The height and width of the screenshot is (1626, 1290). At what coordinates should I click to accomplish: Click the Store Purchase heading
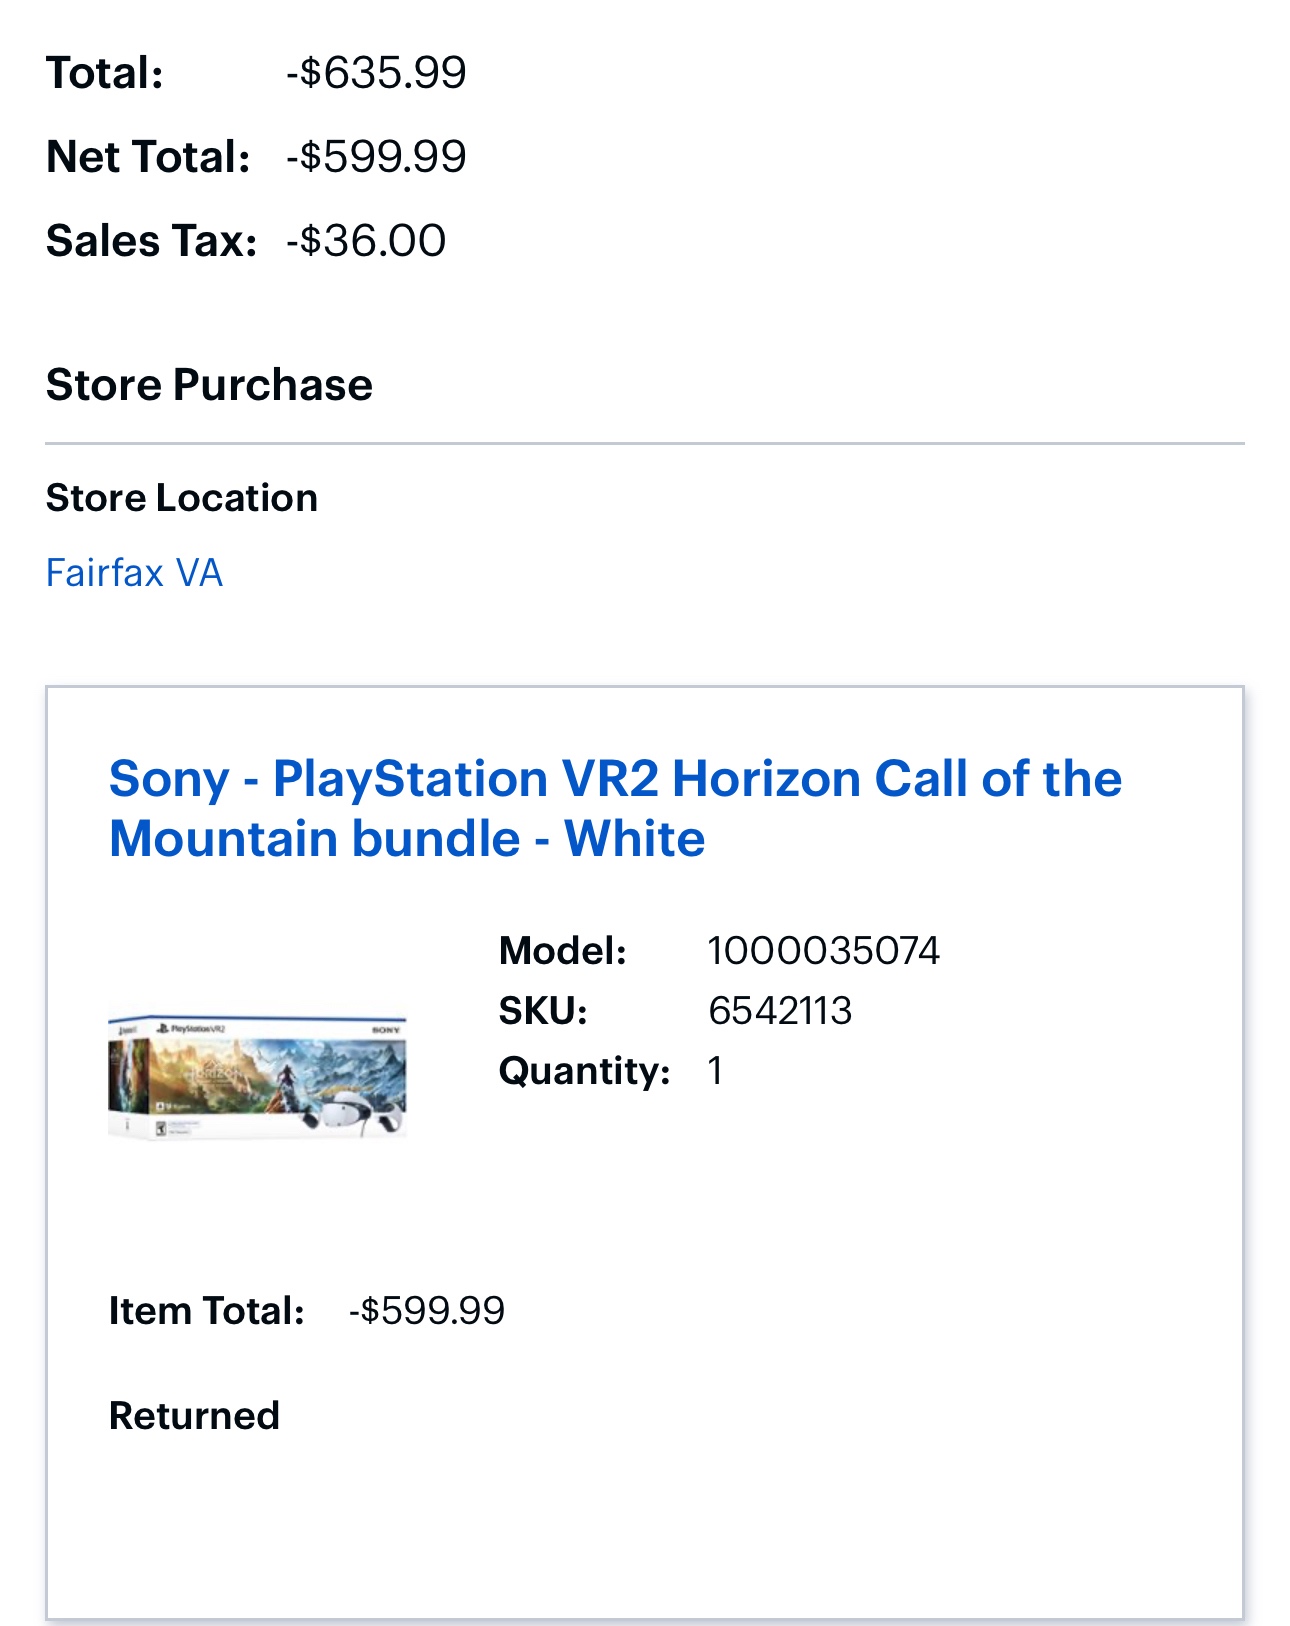click(x=209, y=385)
